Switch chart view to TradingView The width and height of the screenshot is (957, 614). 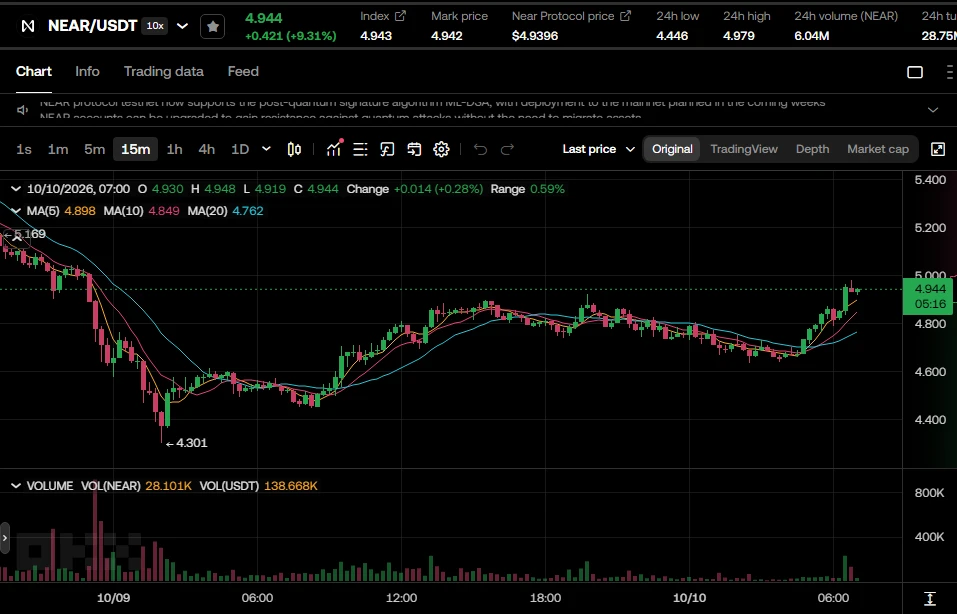click(744, 149)
